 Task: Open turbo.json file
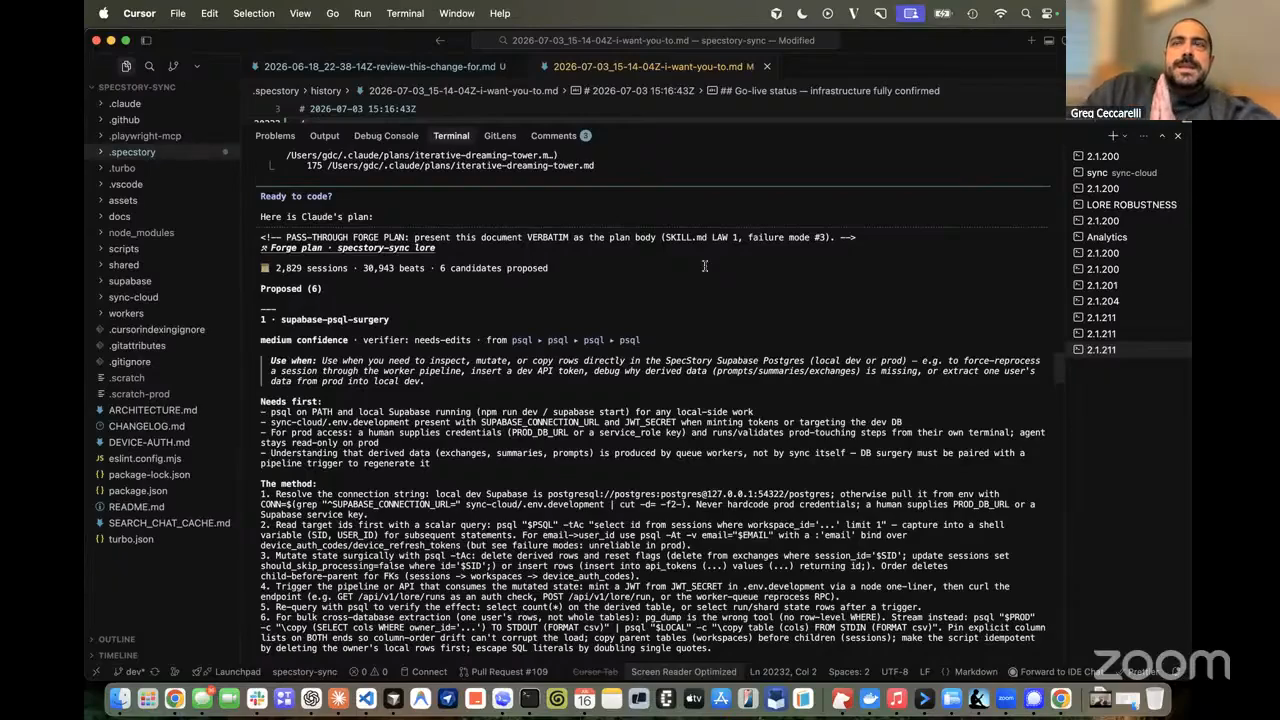[x=160, y=539]
